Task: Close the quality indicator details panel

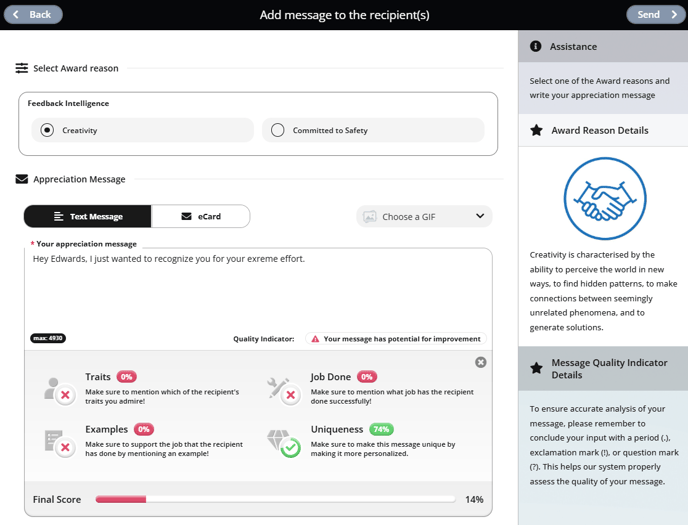Action: click(480, 362)
